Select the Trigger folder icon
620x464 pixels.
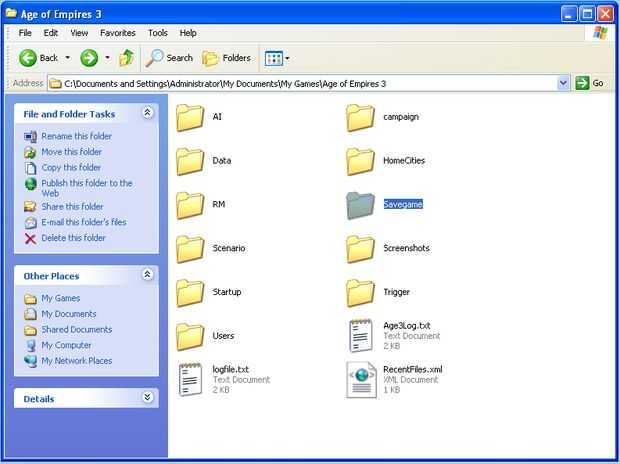coord(360,293)
